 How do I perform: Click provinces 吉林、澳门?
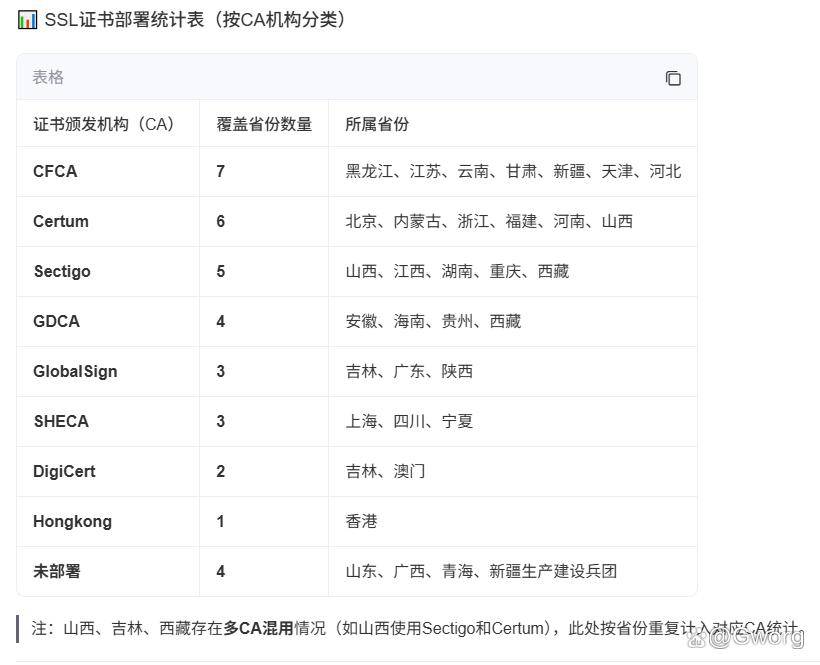coord(385,472)
